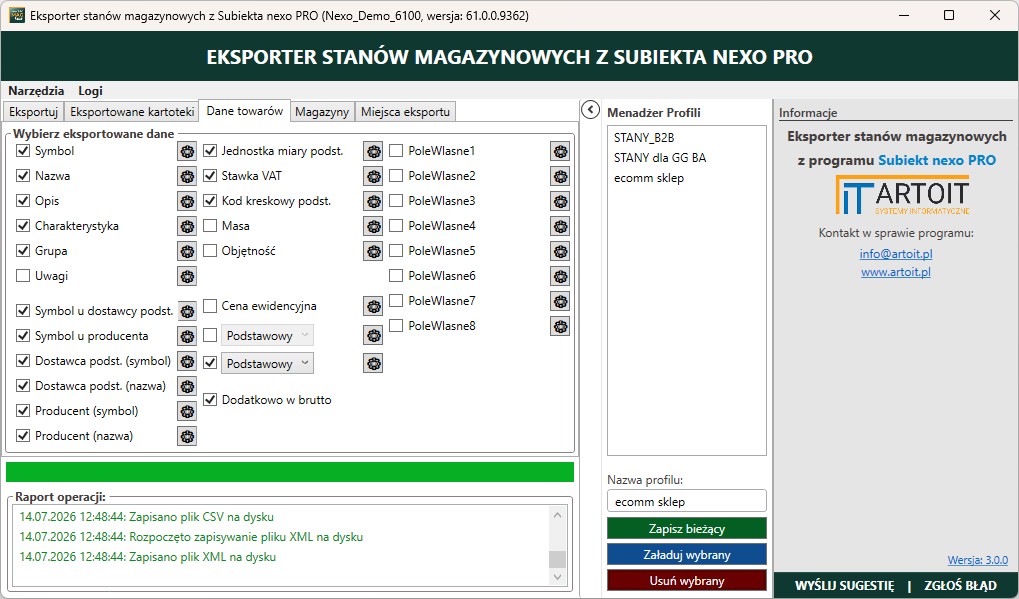Image resolution: width=1019 pixels, height=599 pixels.
Task: Collapse the Menadżer Profili panel arrow
Action: point(590,110)
